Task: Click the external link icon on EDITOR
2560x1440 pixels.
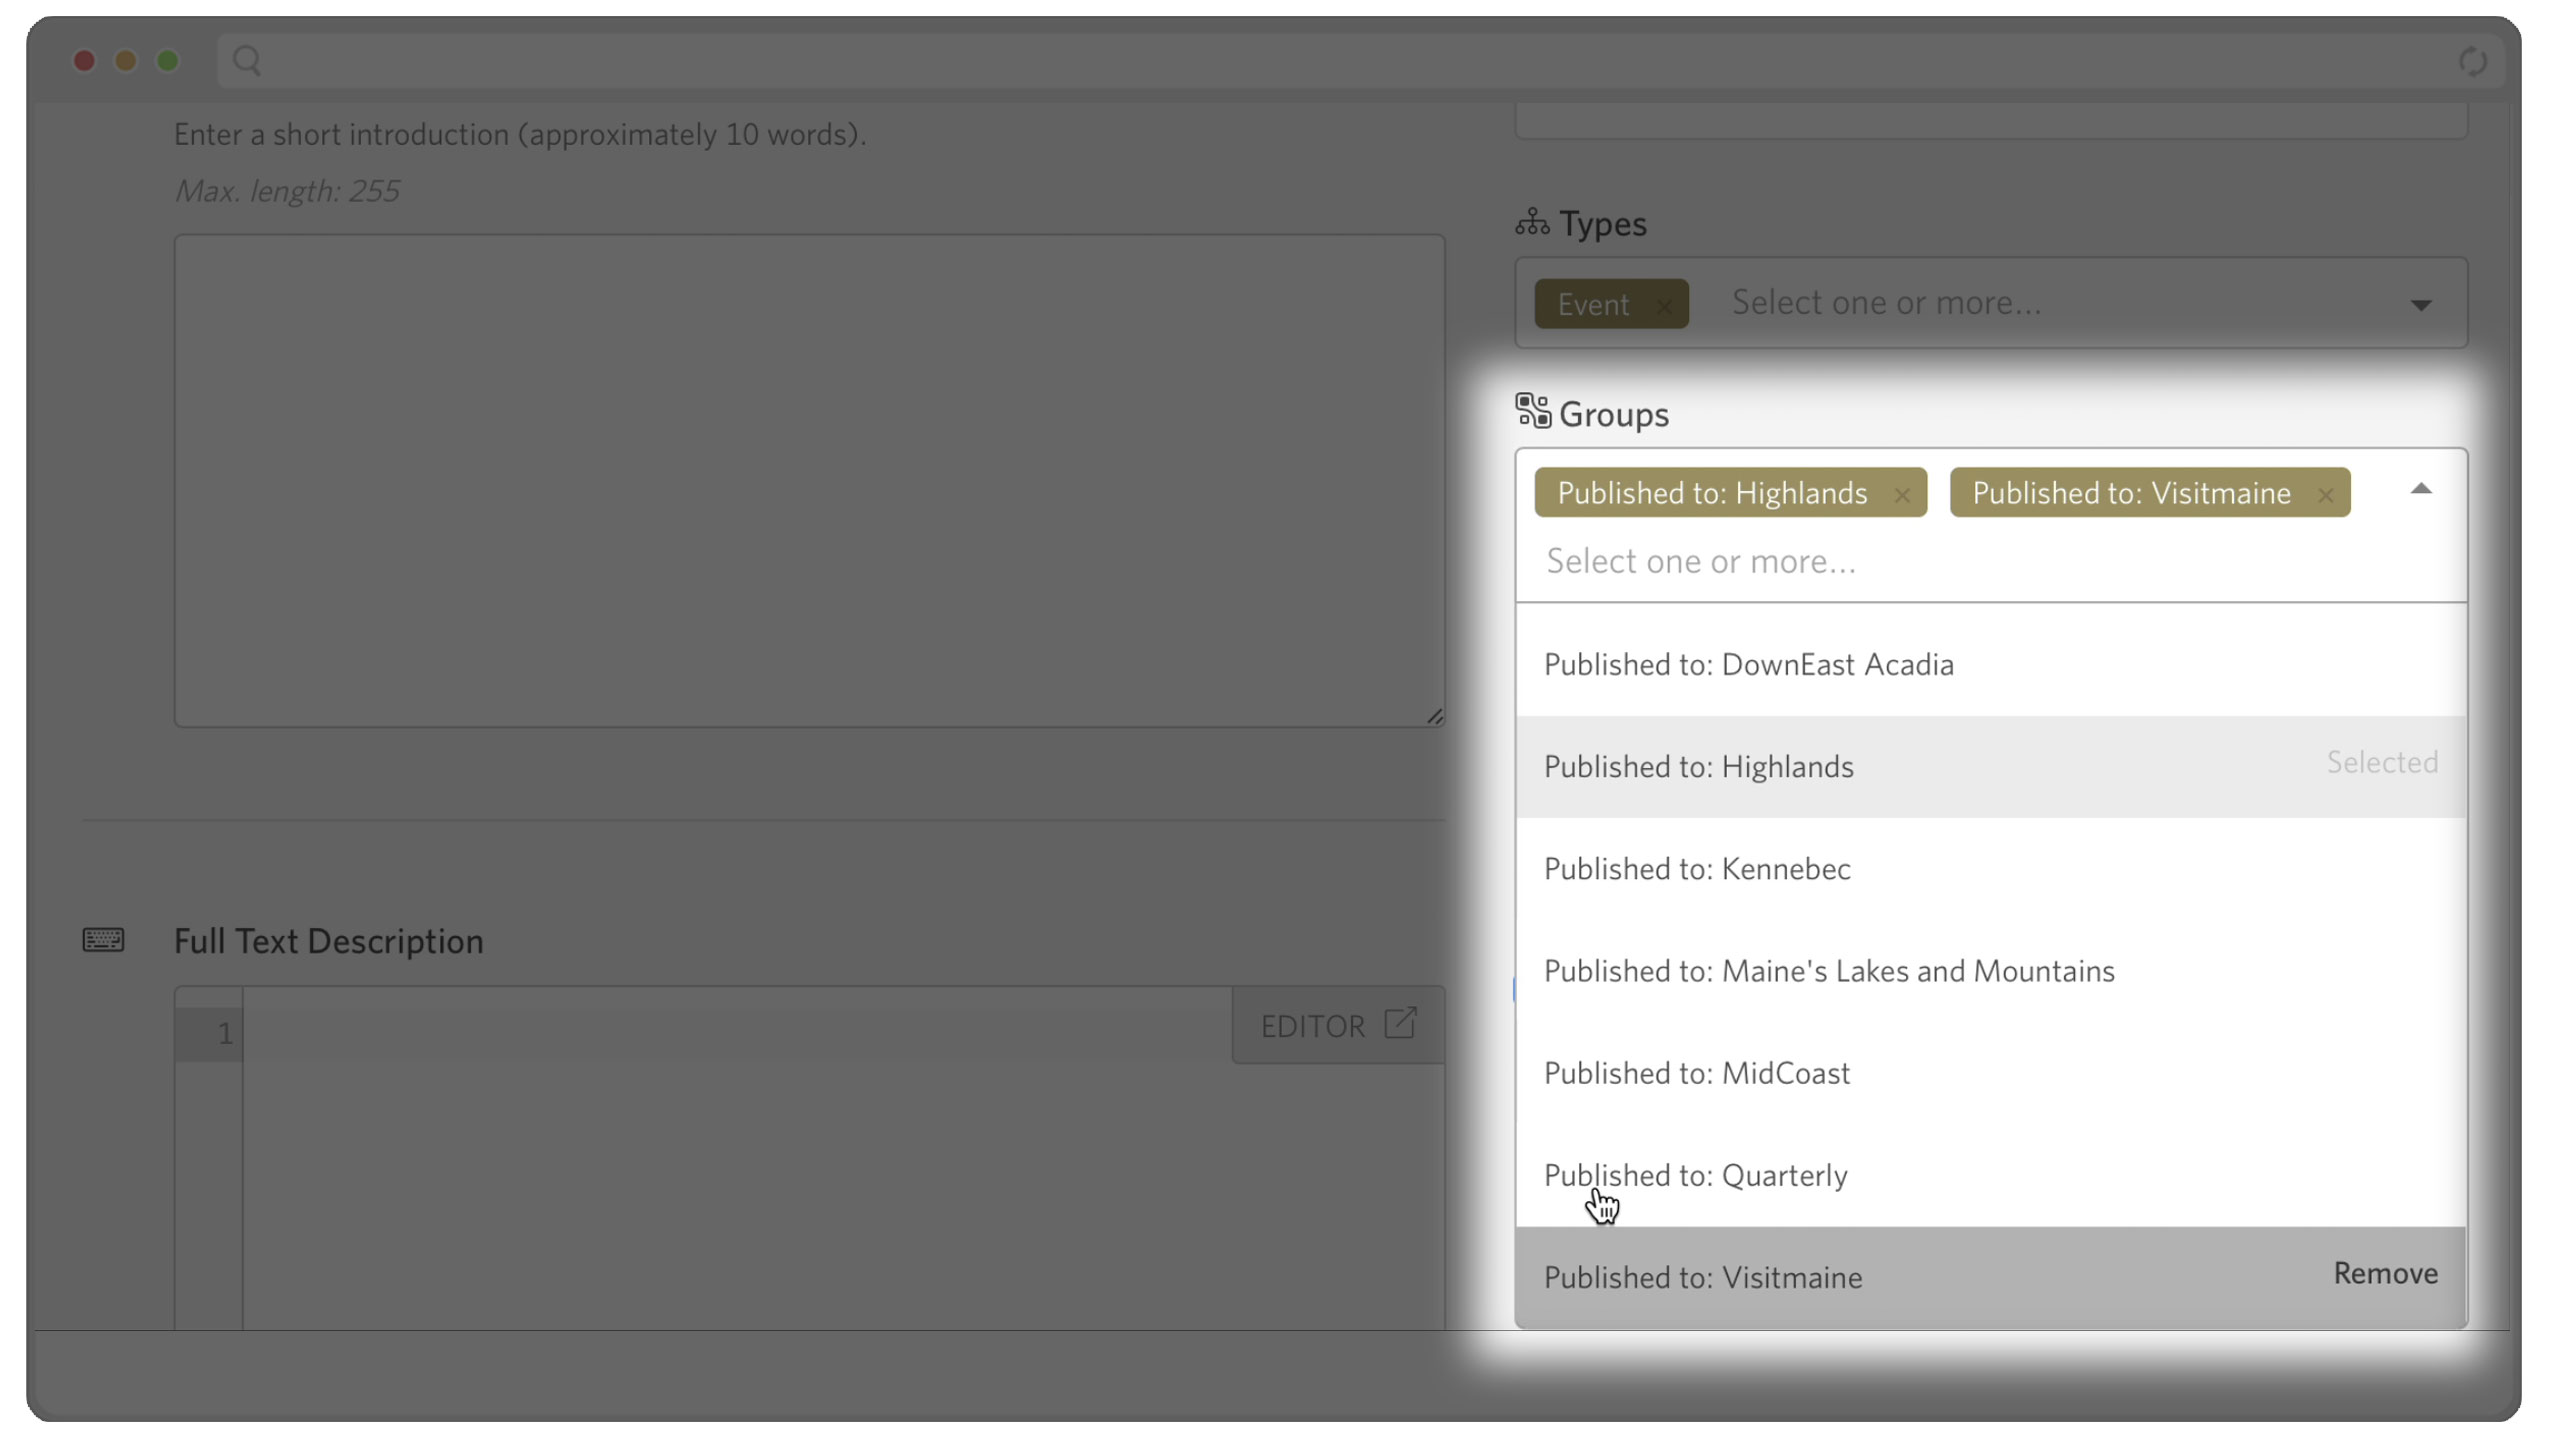Action: 1400,1023
